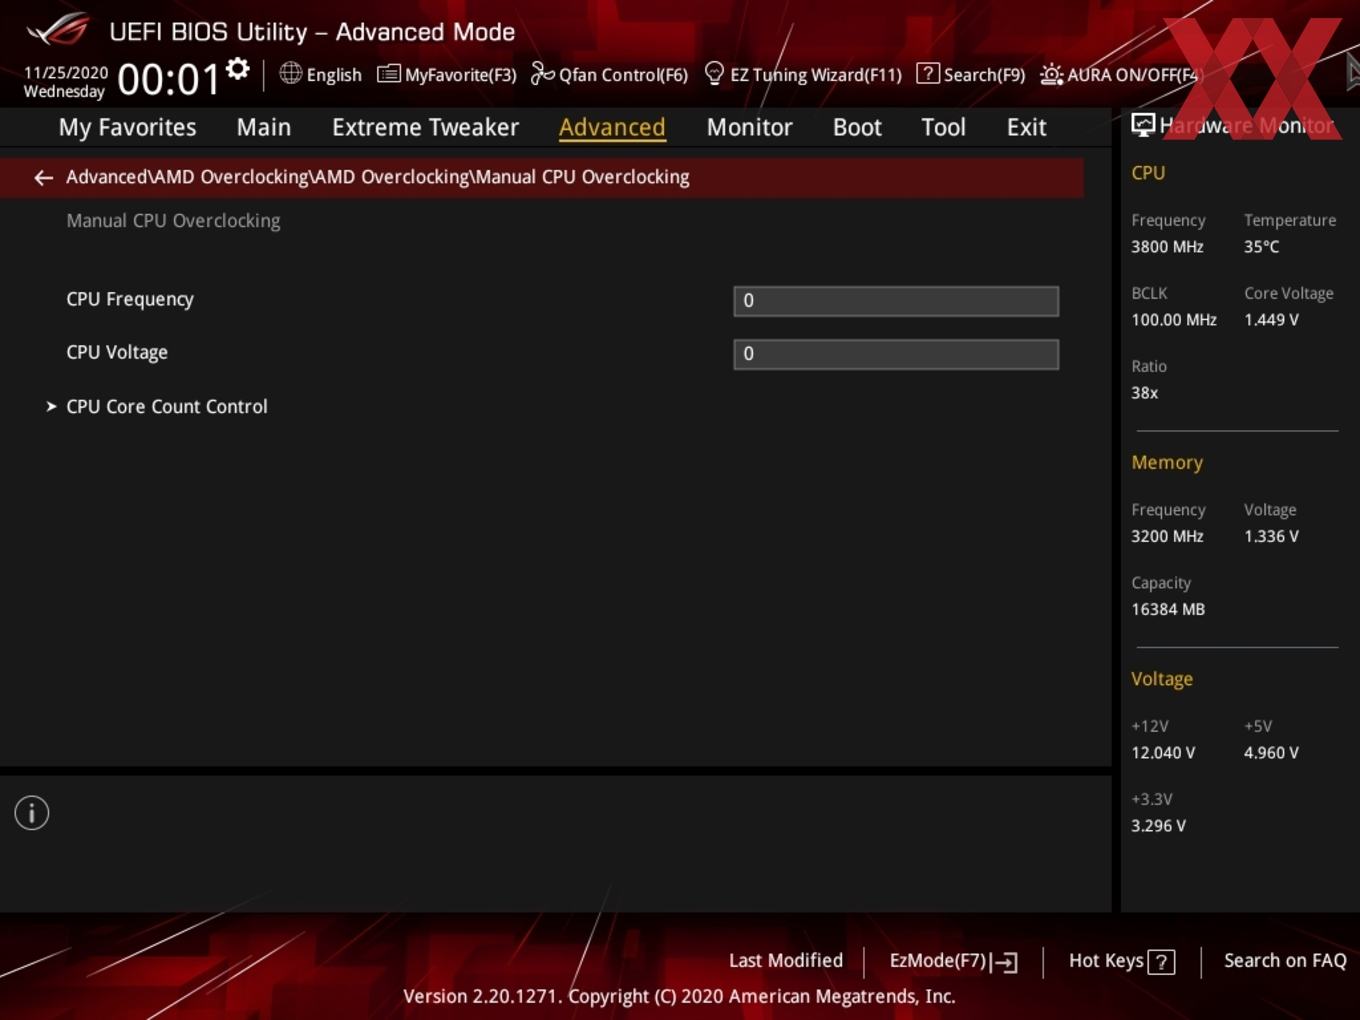This screenshot has width=1360, height=1020.
Task: Click the CPU Voltage input field
Action: coord(896,354)
